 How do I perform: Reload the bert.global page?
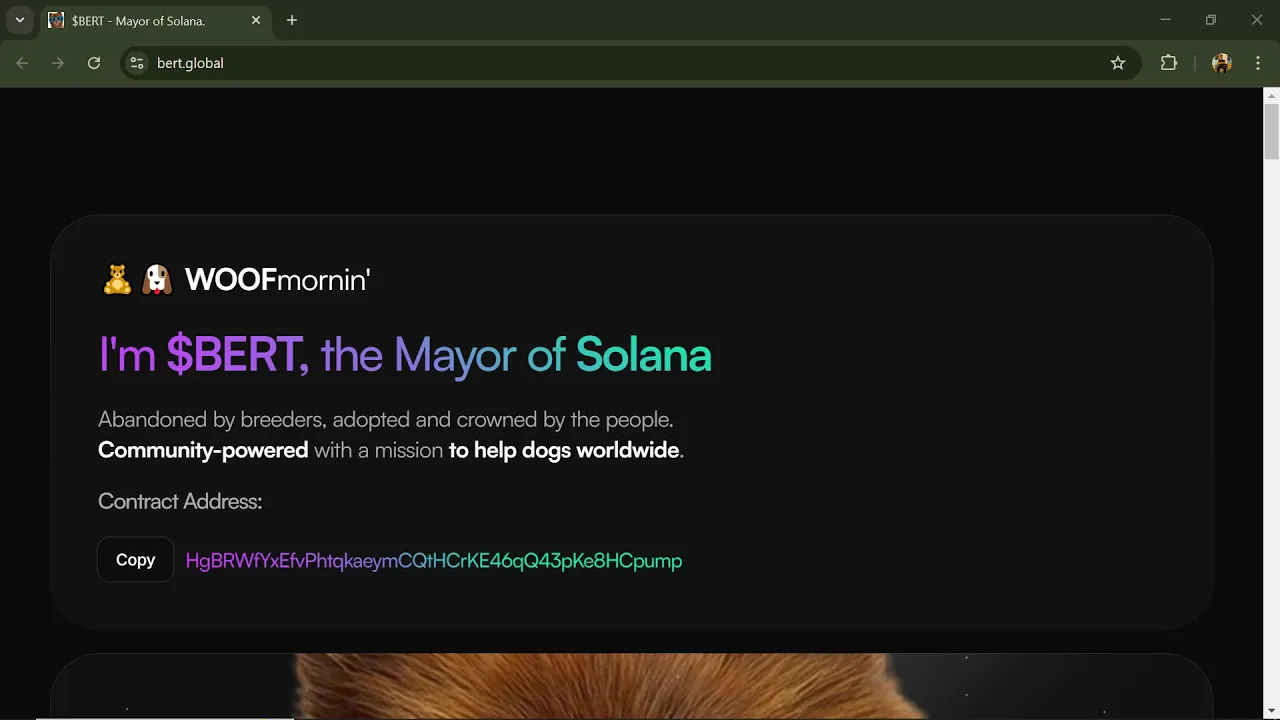(94, 63)
